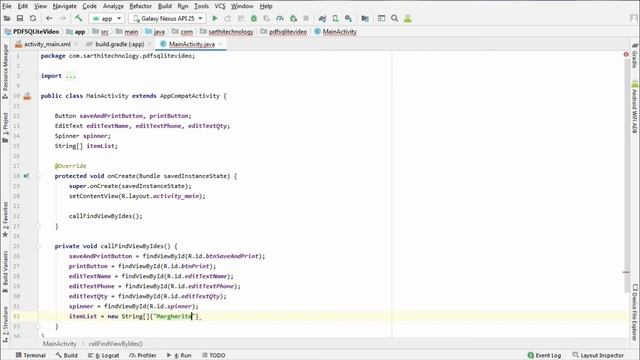Click the pdfsqlitevideo breadcrumb folder

[x=288, y=31]
